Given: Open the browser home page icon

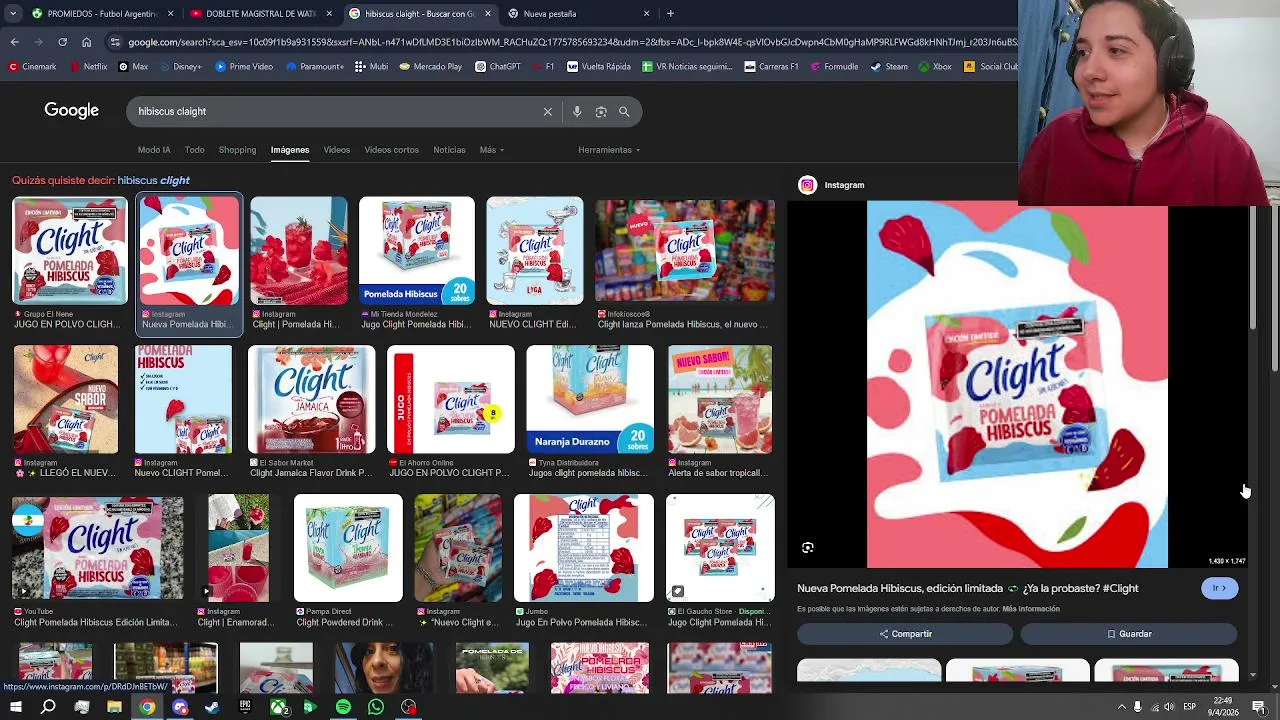Looking at the screenshot, I should 87,42.
